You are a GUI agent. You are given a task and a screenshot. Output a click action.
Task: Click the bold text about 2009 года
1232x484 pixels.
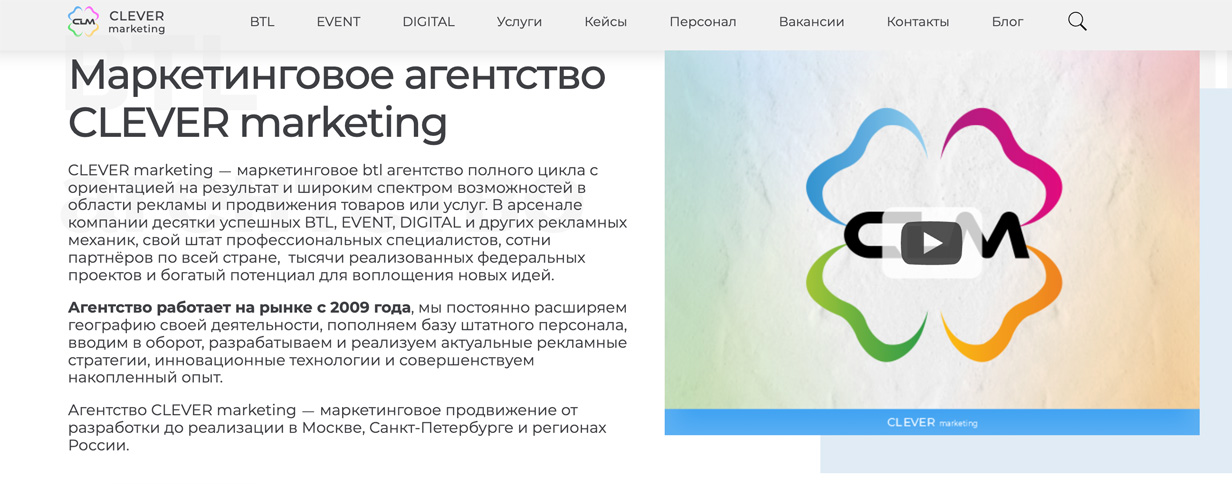coord(239,307)
